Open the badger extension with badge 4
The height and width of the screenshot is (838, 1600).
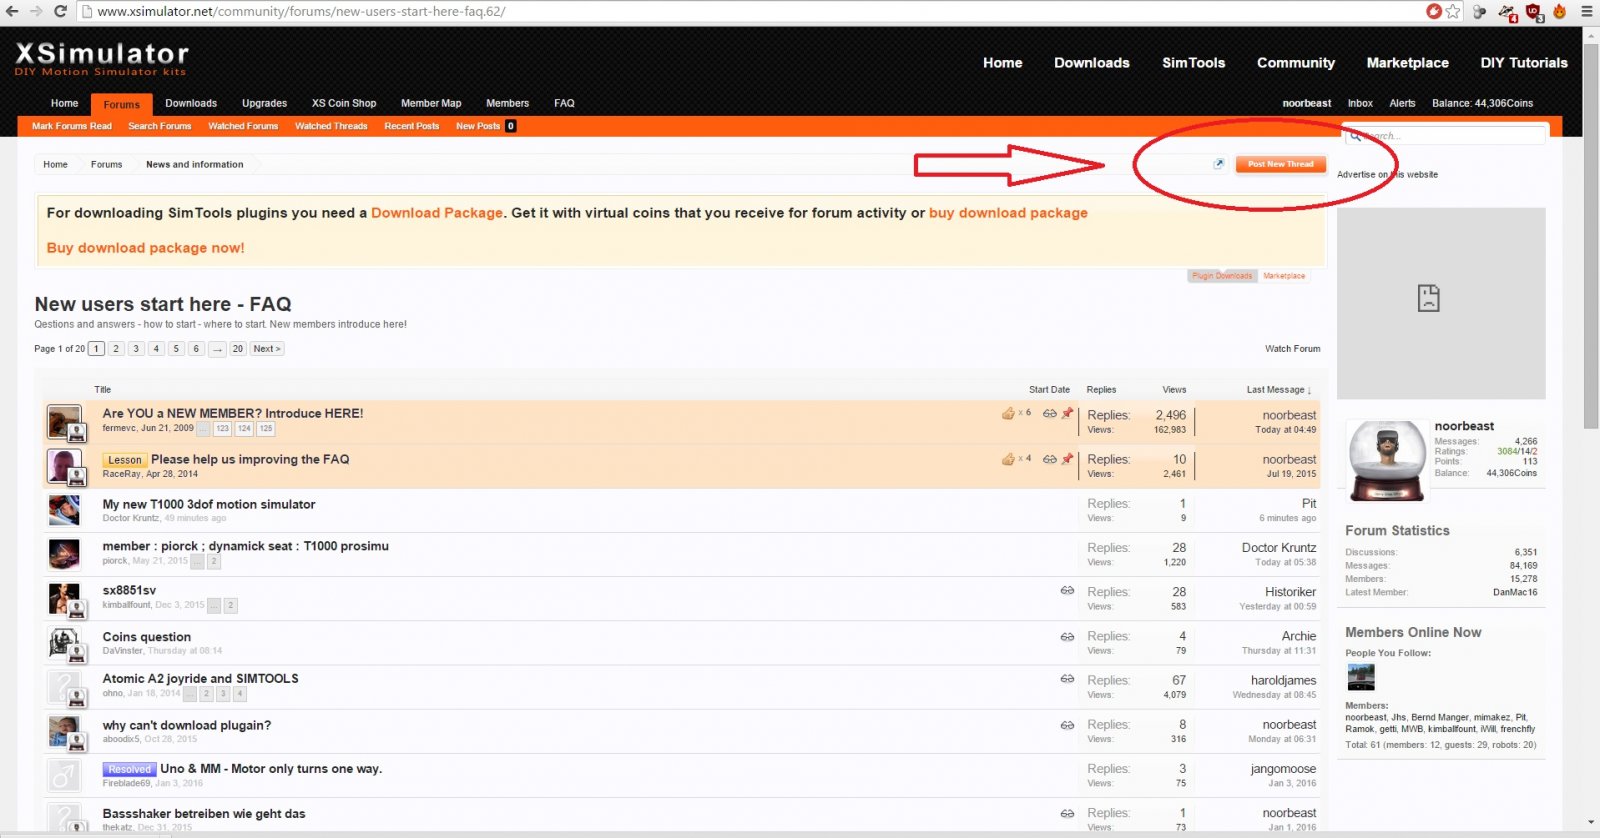pos(1507,12)
